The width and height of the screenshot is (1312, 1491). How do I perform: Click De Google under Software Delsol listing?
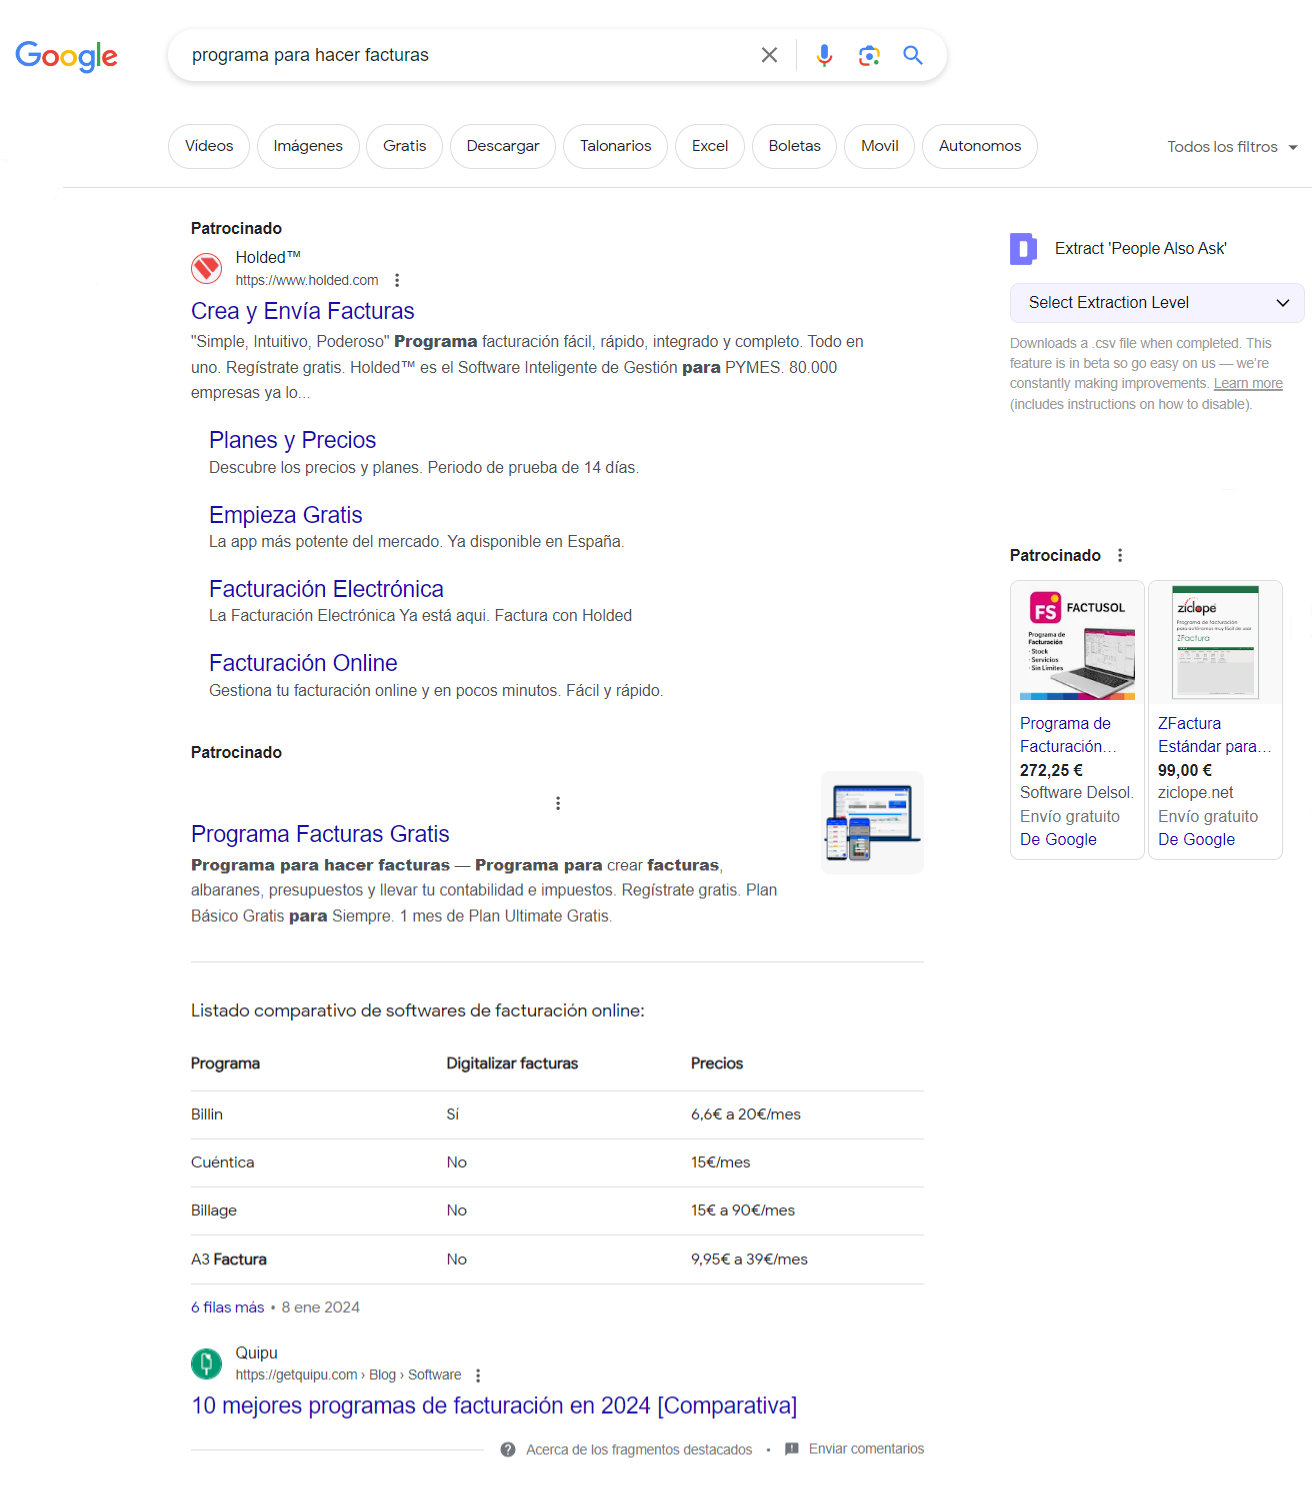[1058, 840]
